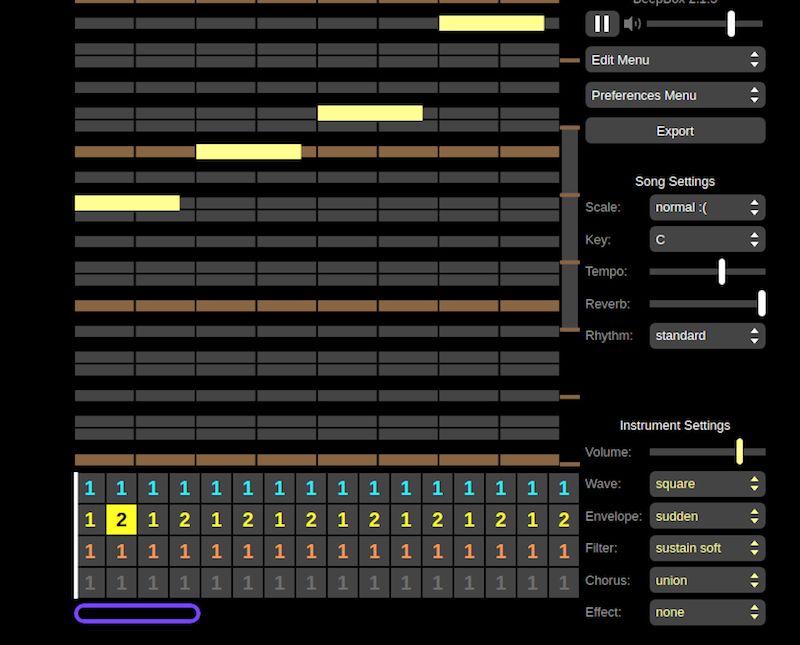800x645 pixels.
Task: Open the Chorus dropdown set to union
Action: click(707, 580)
